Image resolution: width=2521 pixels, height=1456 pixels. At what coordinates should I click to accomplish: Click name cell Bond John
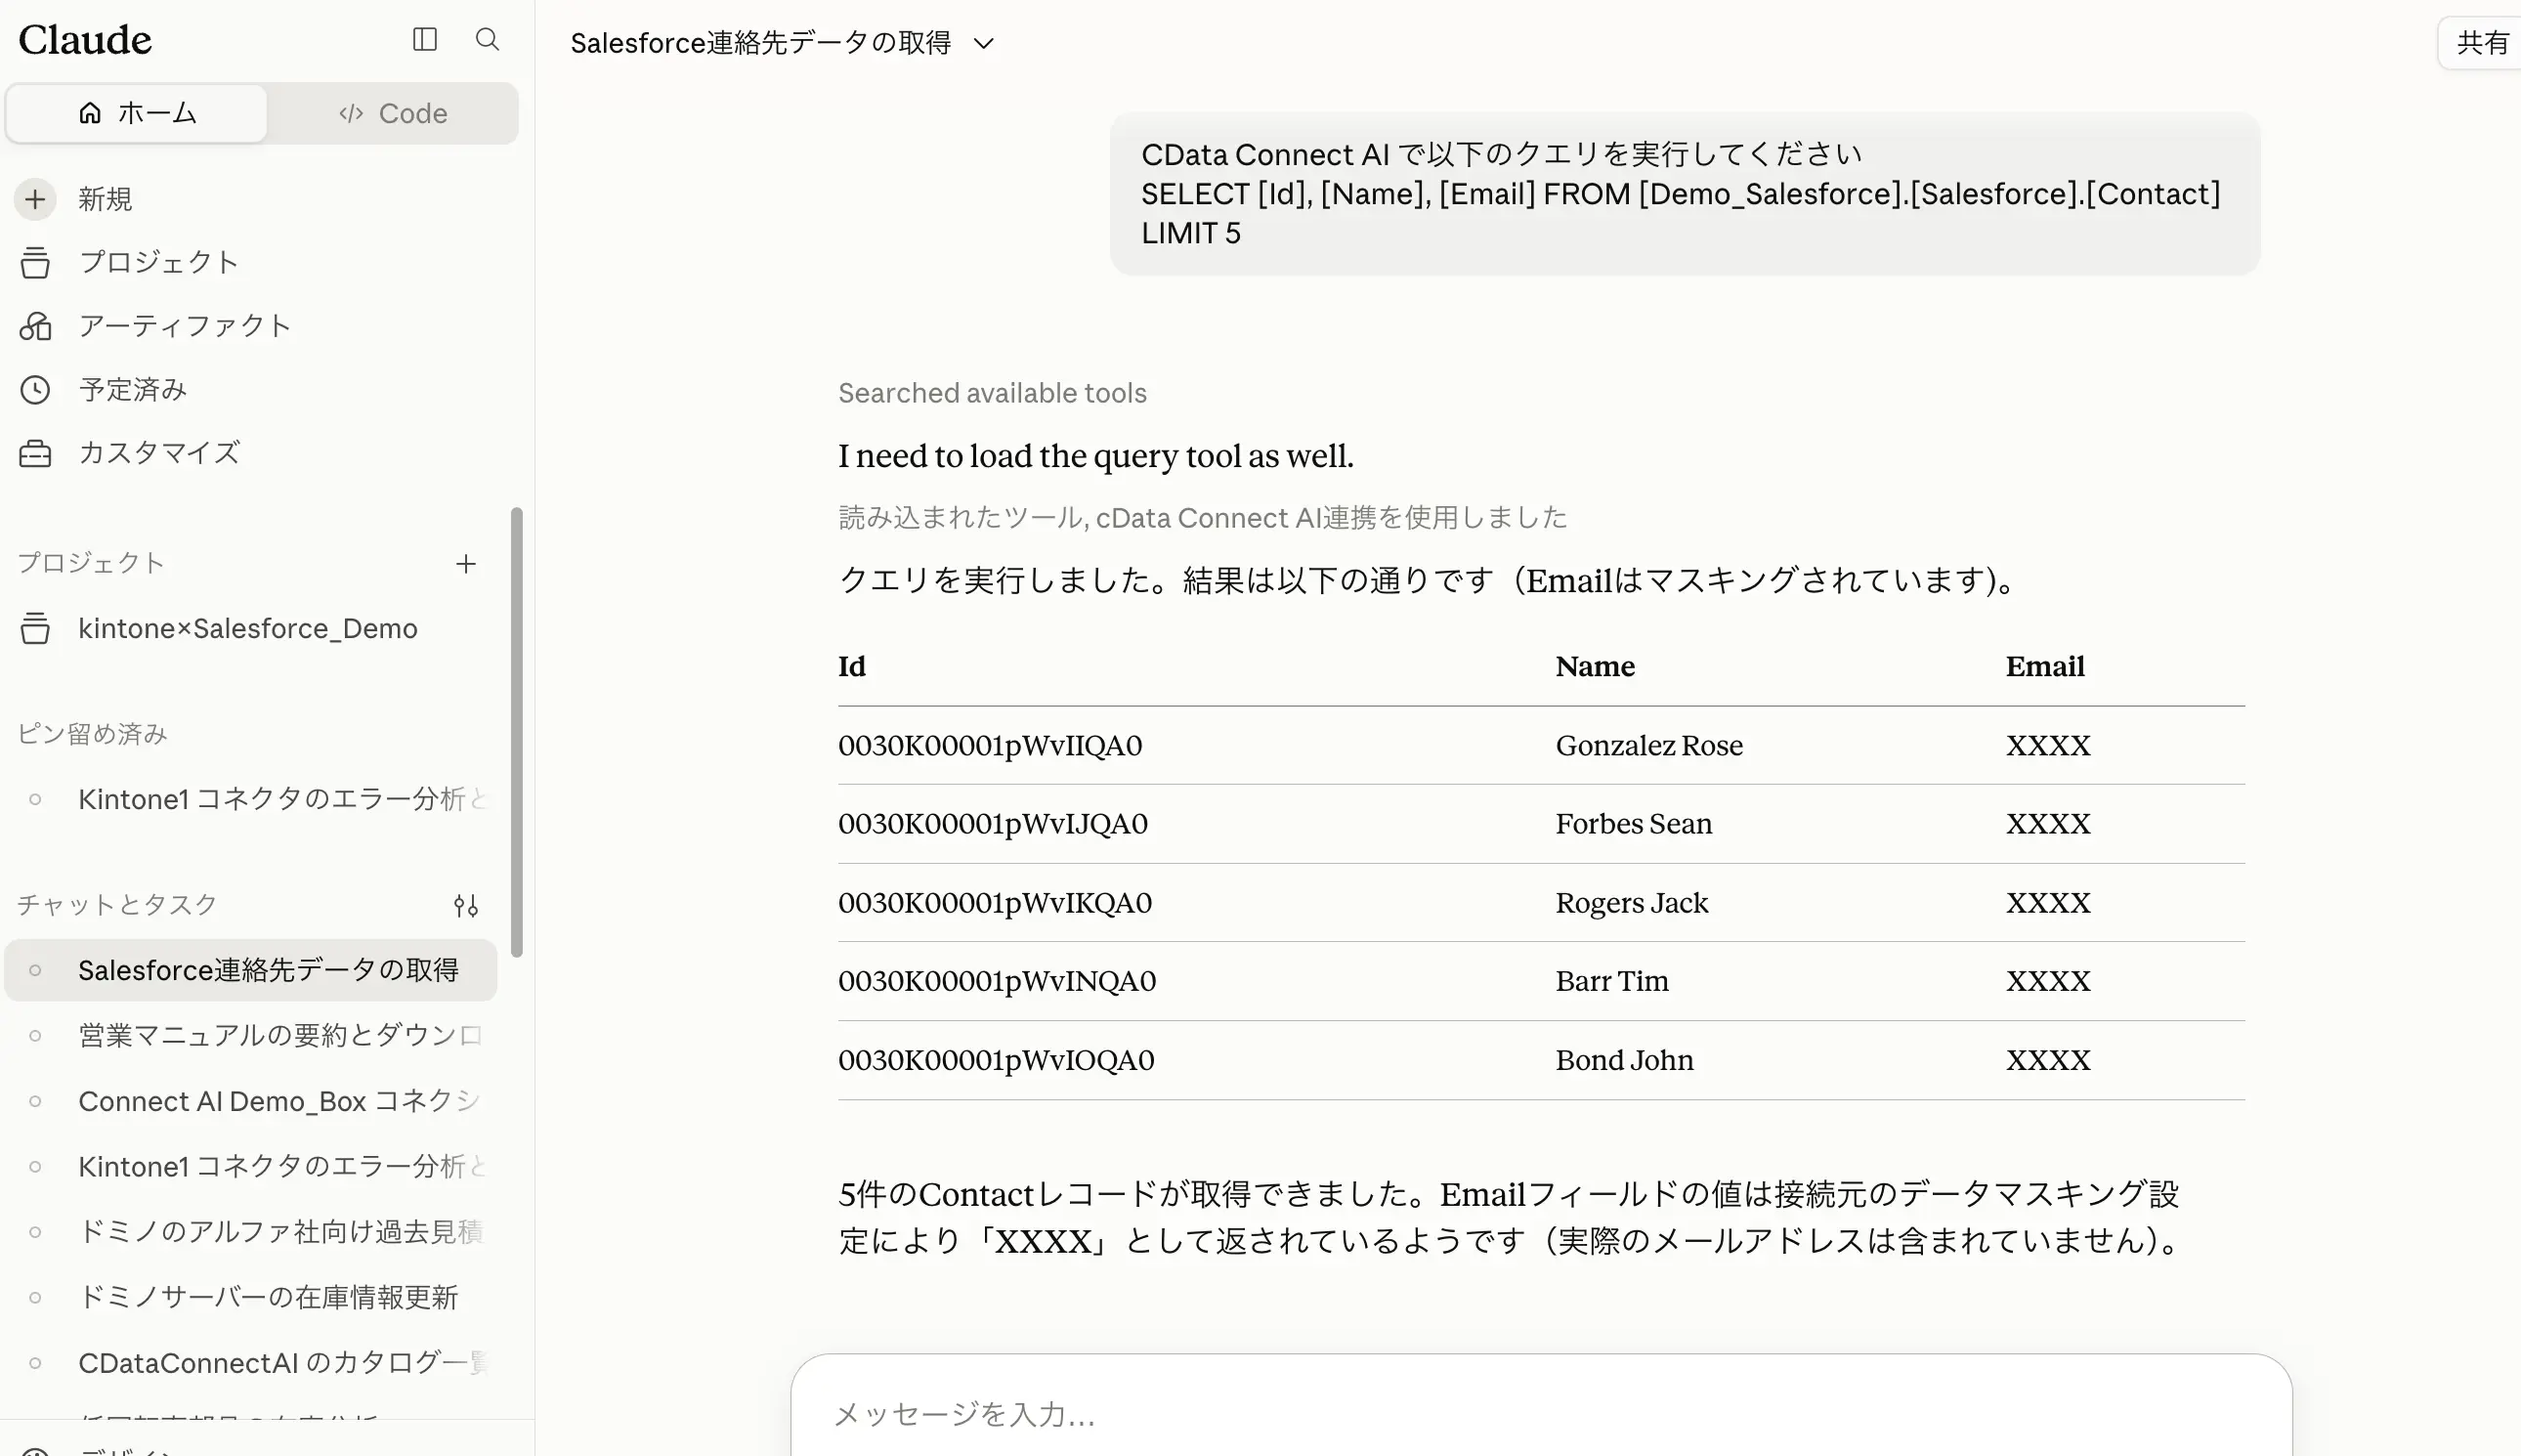1625,1059
